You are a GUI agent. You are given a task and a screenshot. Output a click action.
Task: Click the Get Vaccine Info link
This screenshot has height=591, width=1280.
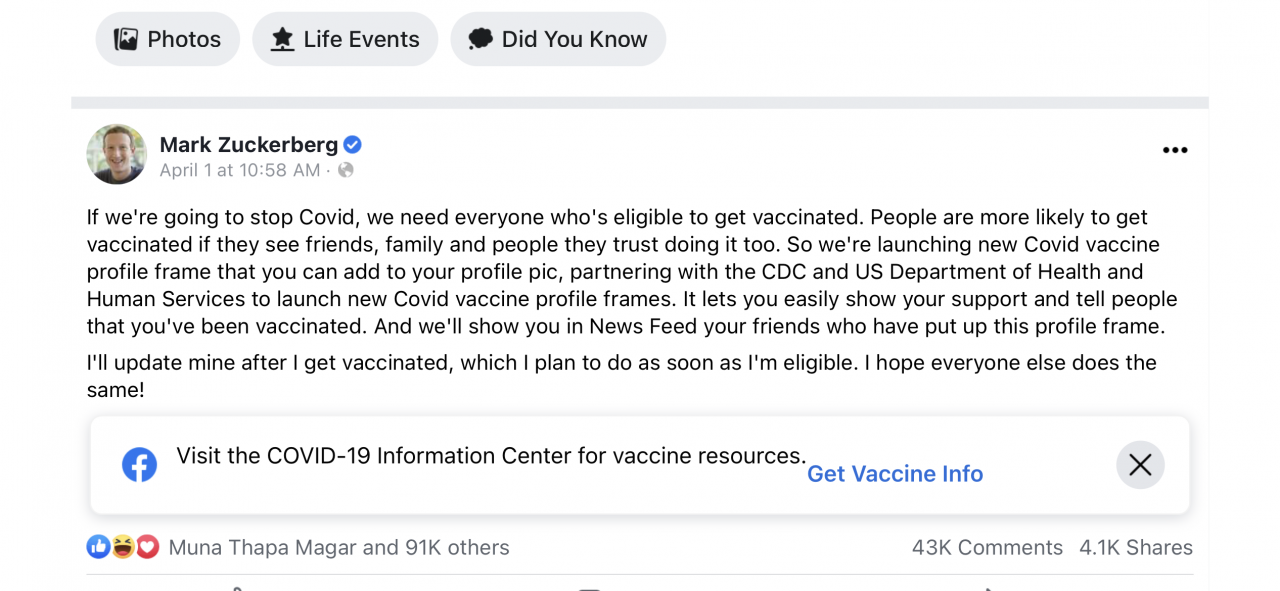[895, 474]
